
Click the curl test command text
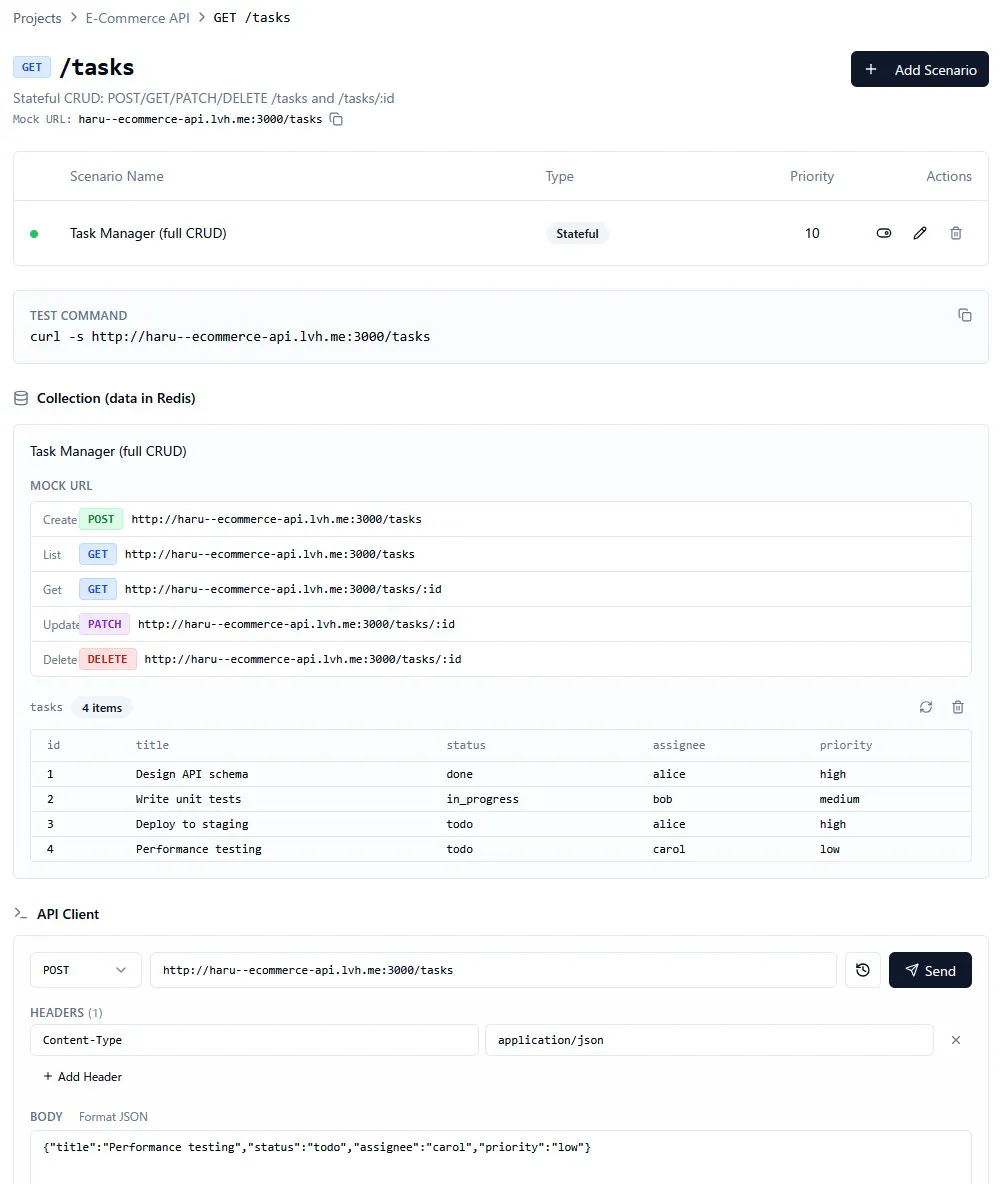point(229,336)
